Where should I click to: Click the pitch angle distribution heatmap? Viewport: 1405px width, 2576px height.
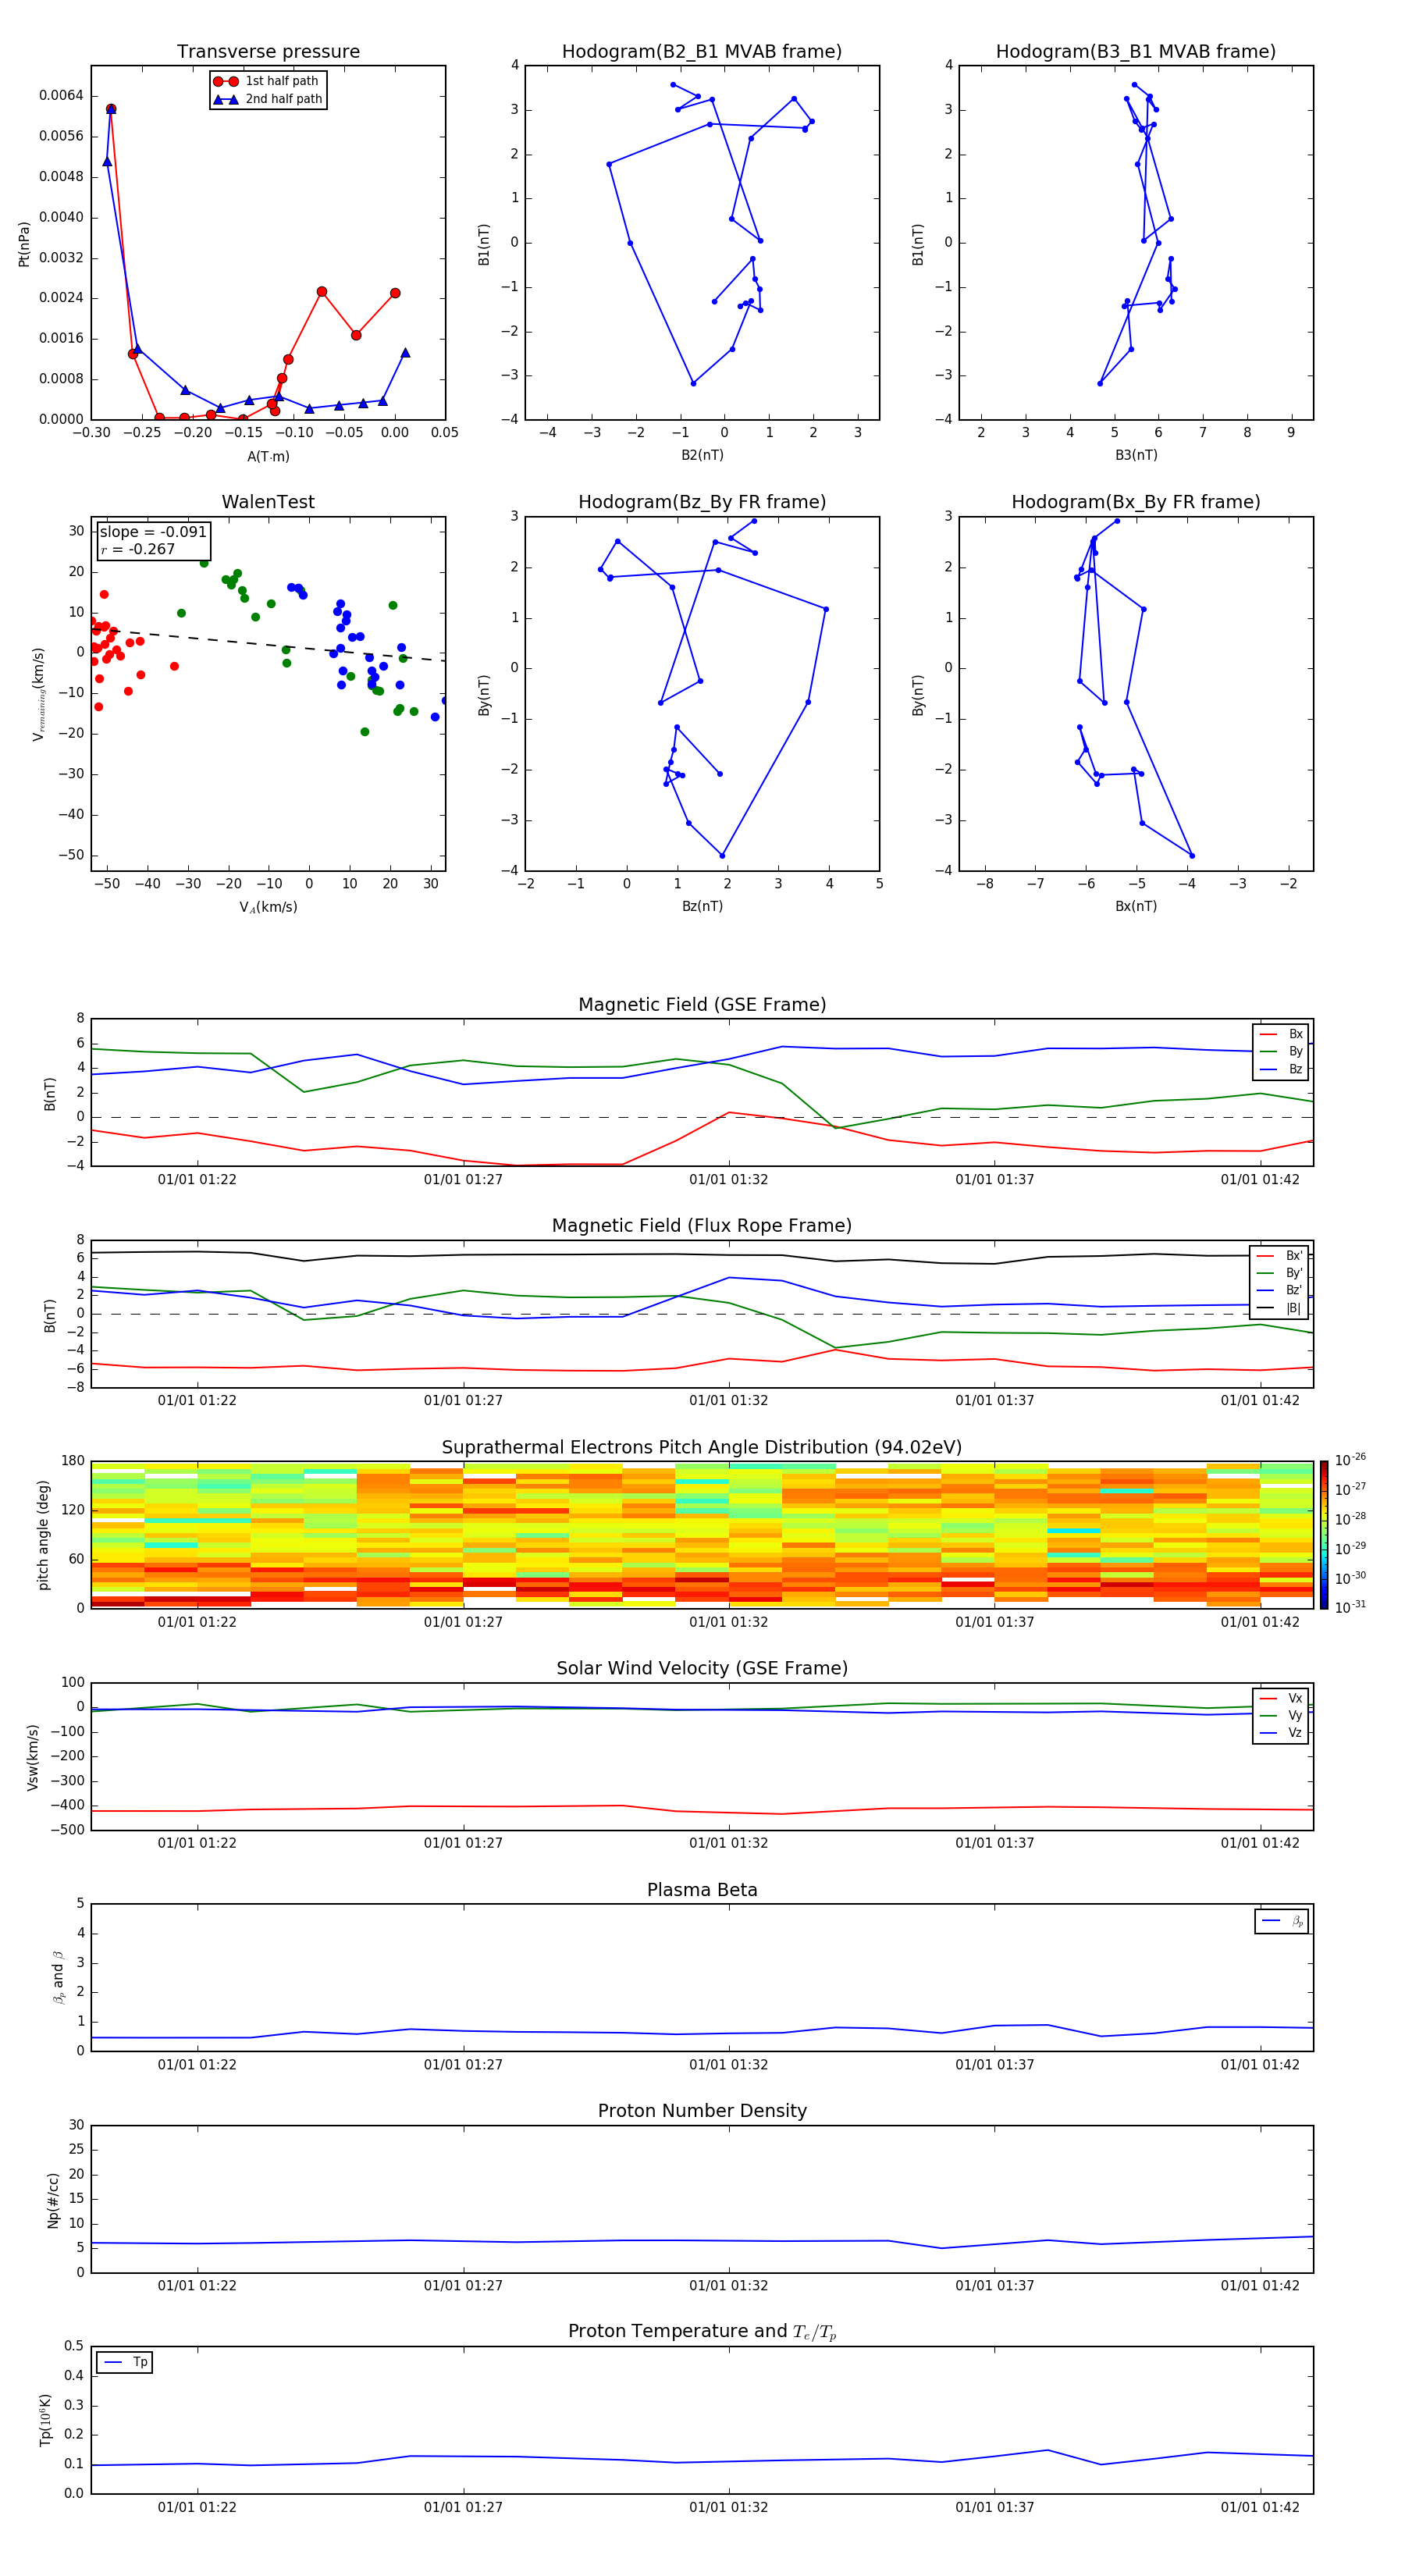pos(702,1534)
